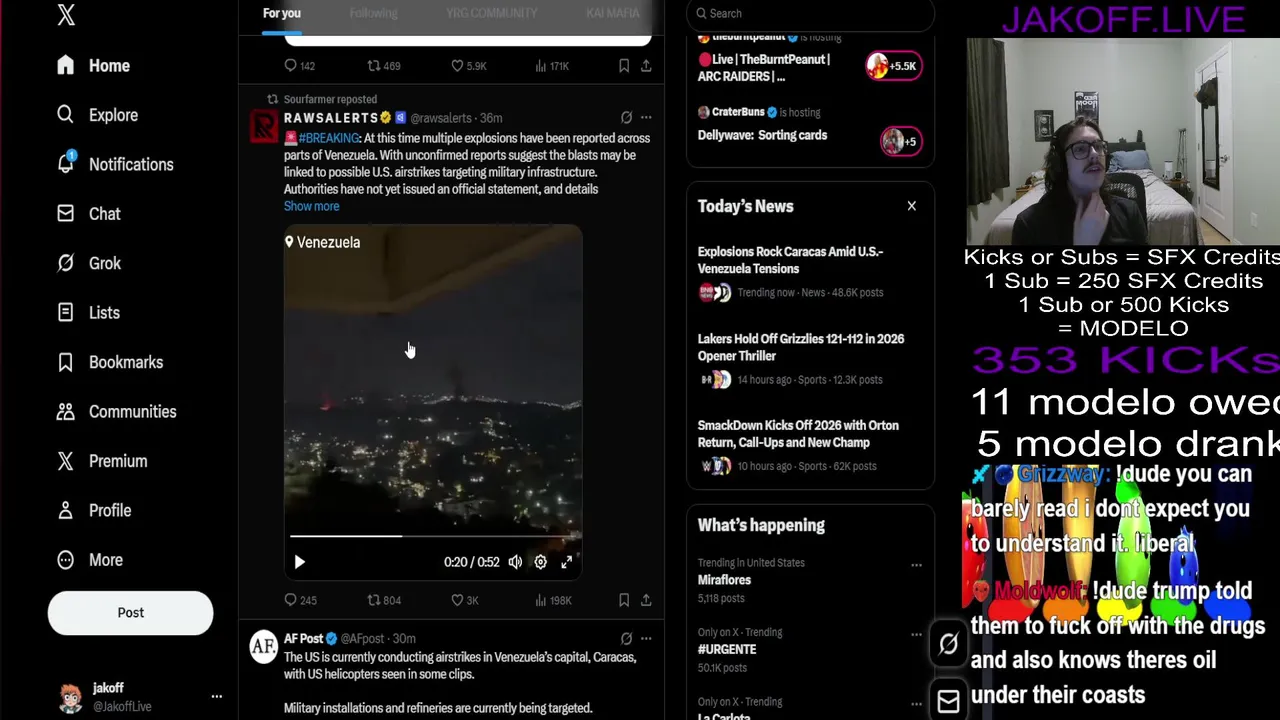Select the For you tab

(x=282, y=13)
